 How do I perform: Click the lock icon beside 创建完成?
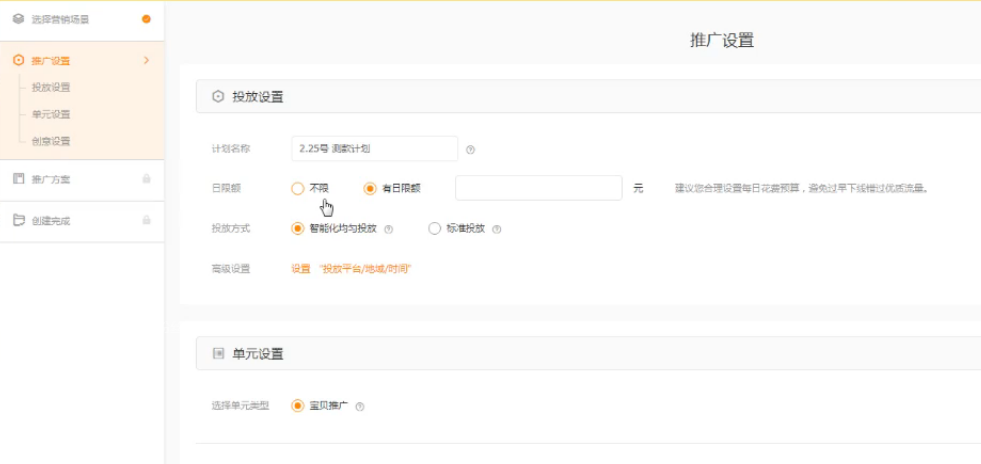[x=147, y=220]
